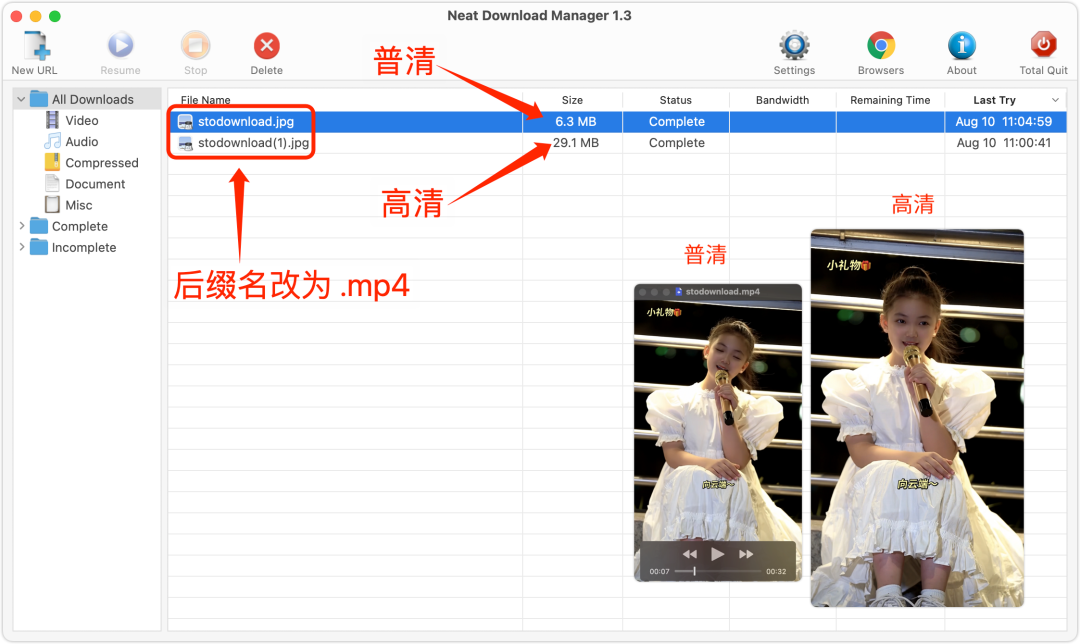Click Complete status of stodownload.jpg
Image resolution: width=1080 pixels, height=644 pixels.
(x=676, y=122)
